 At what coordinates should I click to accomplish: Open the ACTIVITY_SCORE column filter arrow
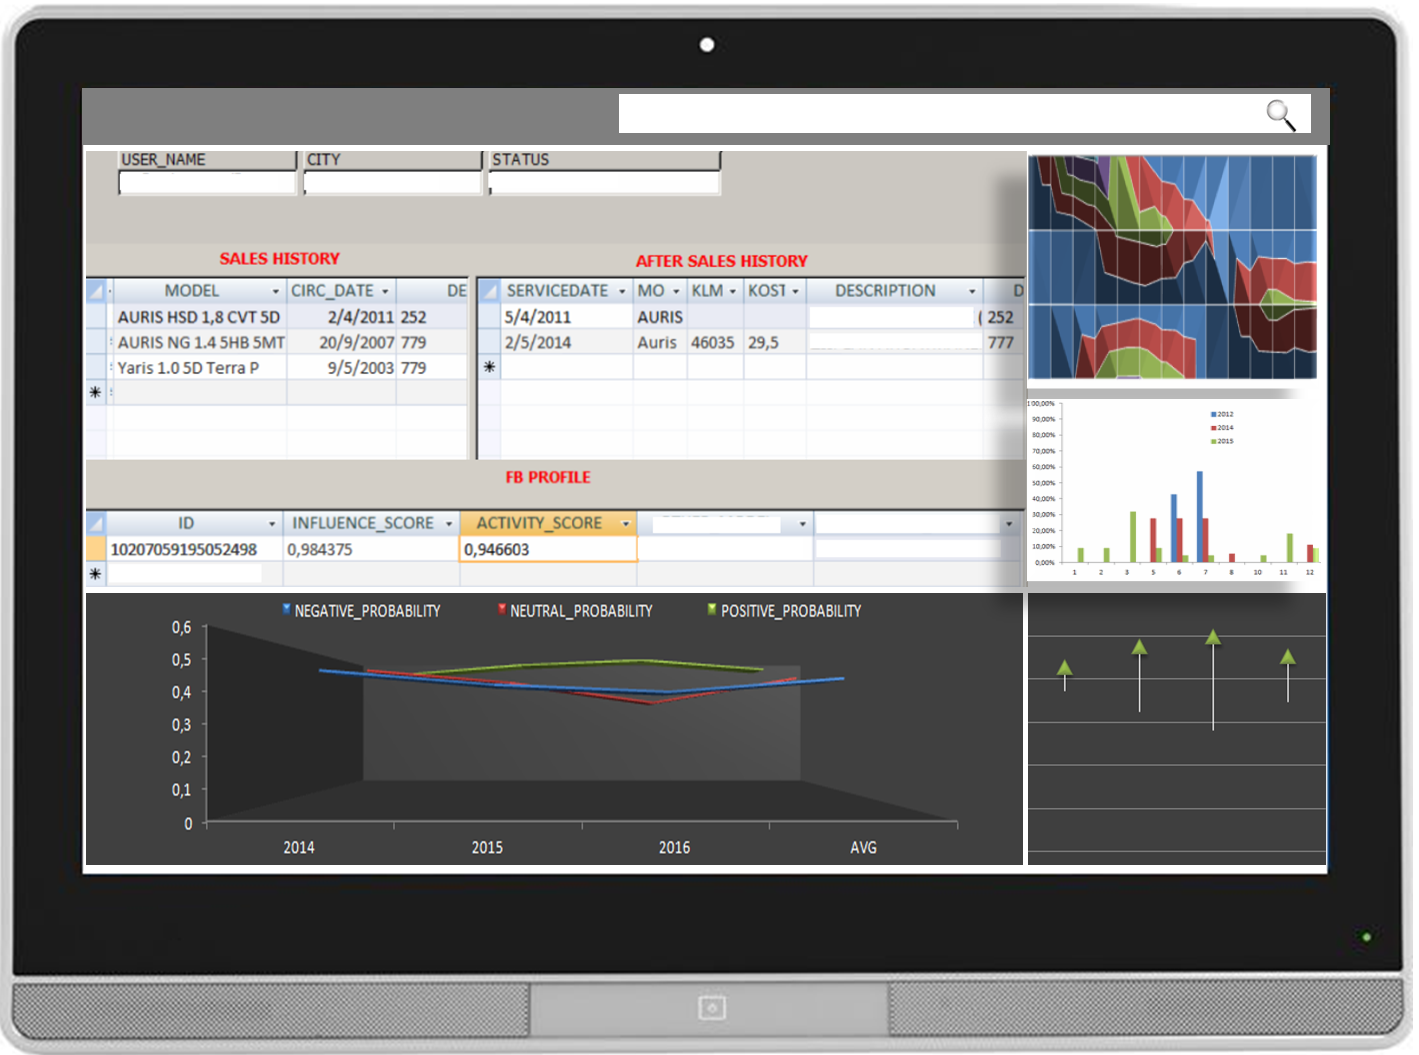626,524
